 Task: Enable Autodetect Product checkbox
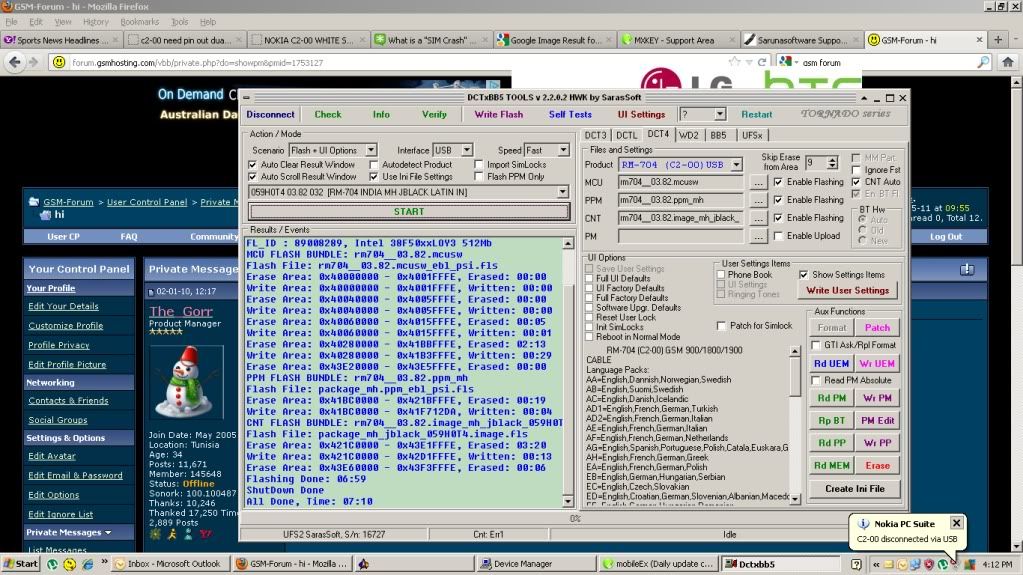(374, 165)
